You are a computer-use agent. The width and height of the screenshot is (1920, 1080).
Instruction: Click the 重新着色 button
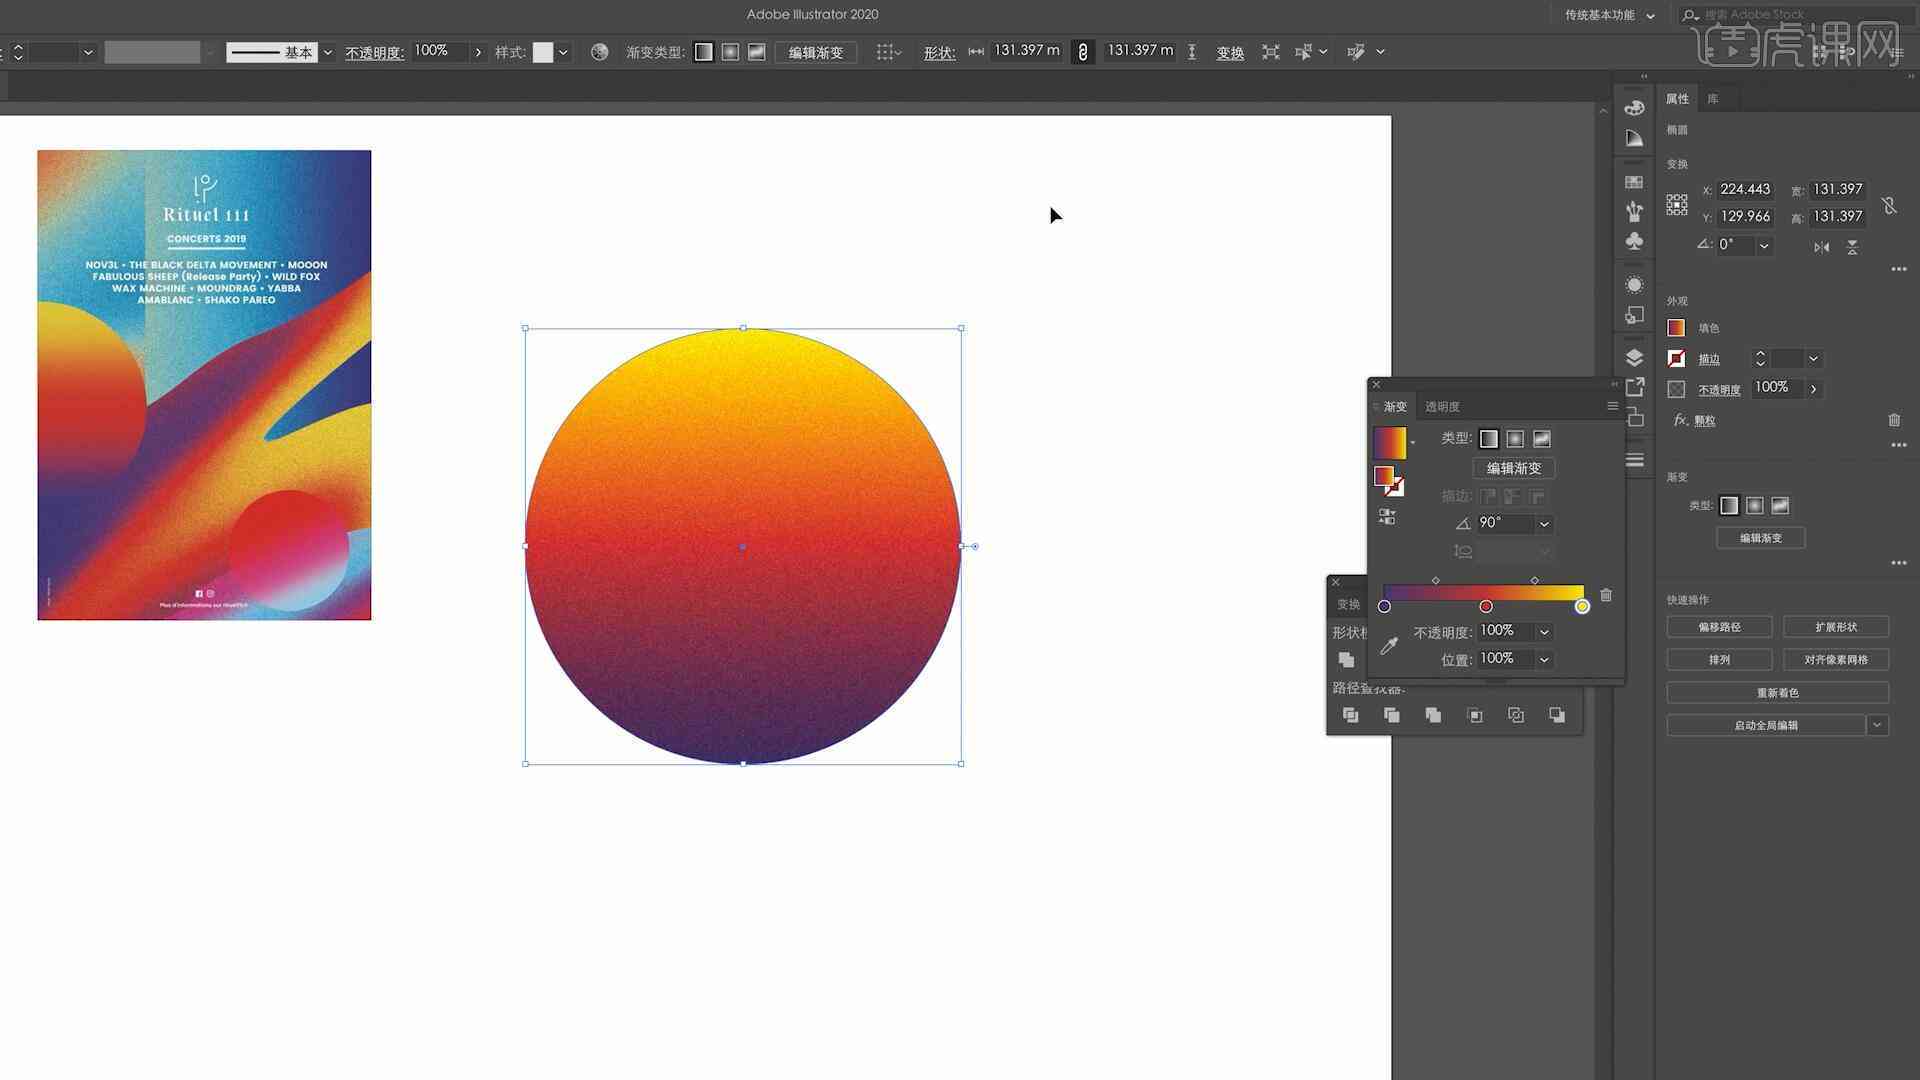[x=1777, y=693]
